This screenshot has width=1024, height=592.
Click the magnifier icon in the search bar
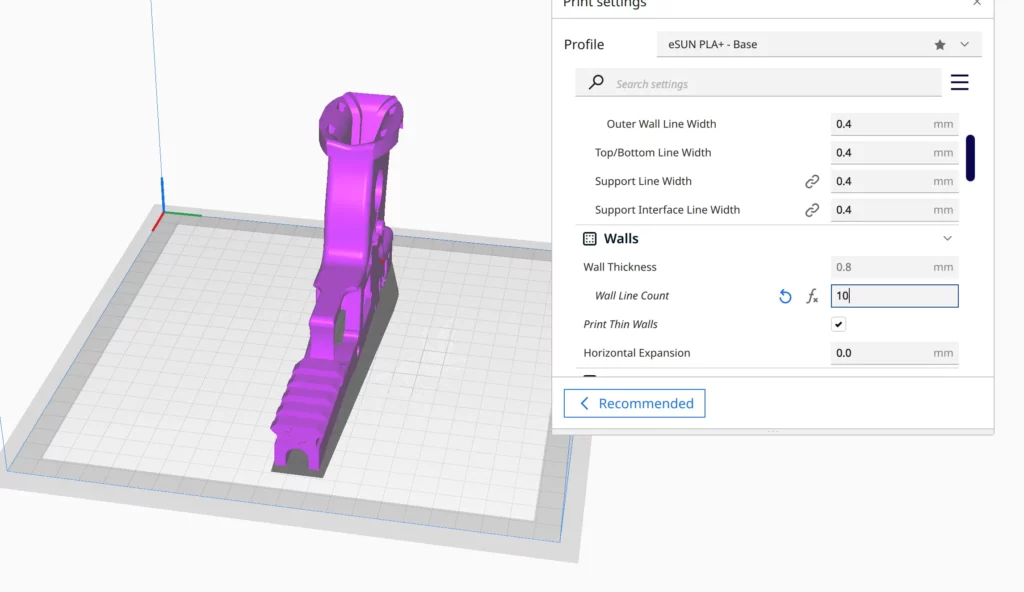tap(596, 83)
